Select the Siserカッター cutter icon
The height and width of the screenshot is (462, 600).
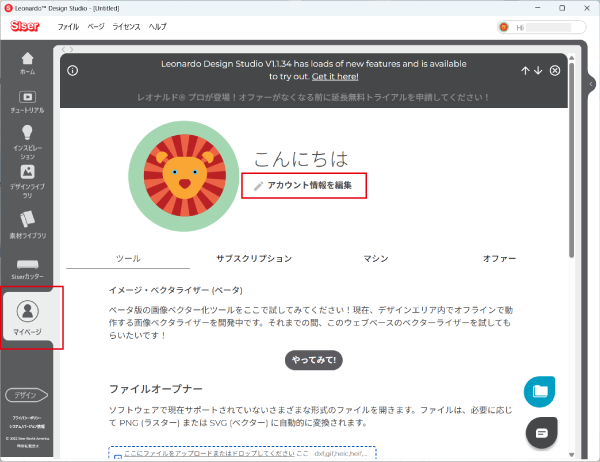[27, 265]
